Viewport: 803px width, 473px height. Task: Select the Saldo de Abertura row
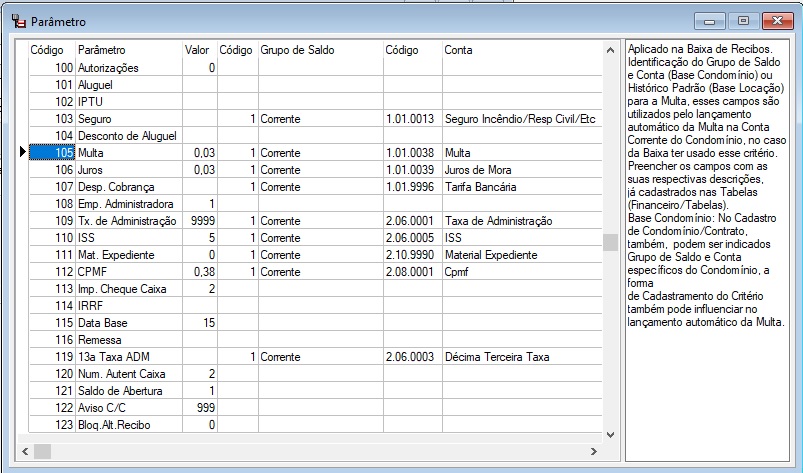315,391
